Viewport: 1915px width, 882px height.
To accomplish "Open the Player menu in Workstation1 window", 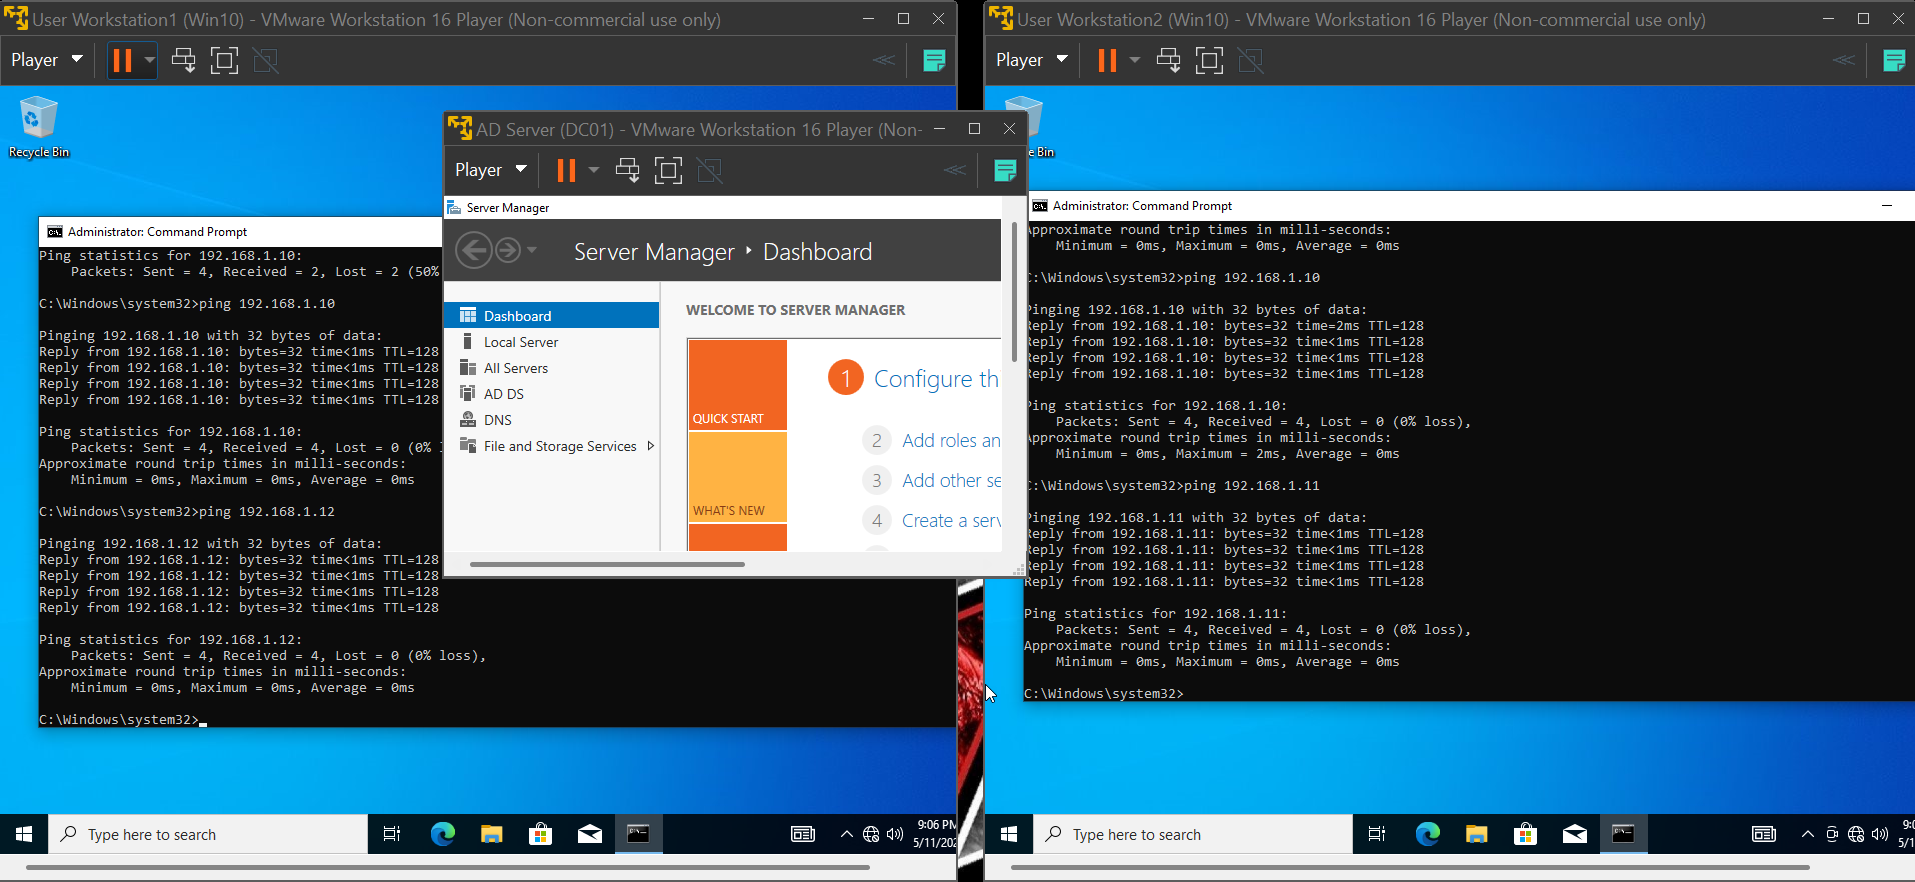I will pyautogui.click(x=46, y=60).
